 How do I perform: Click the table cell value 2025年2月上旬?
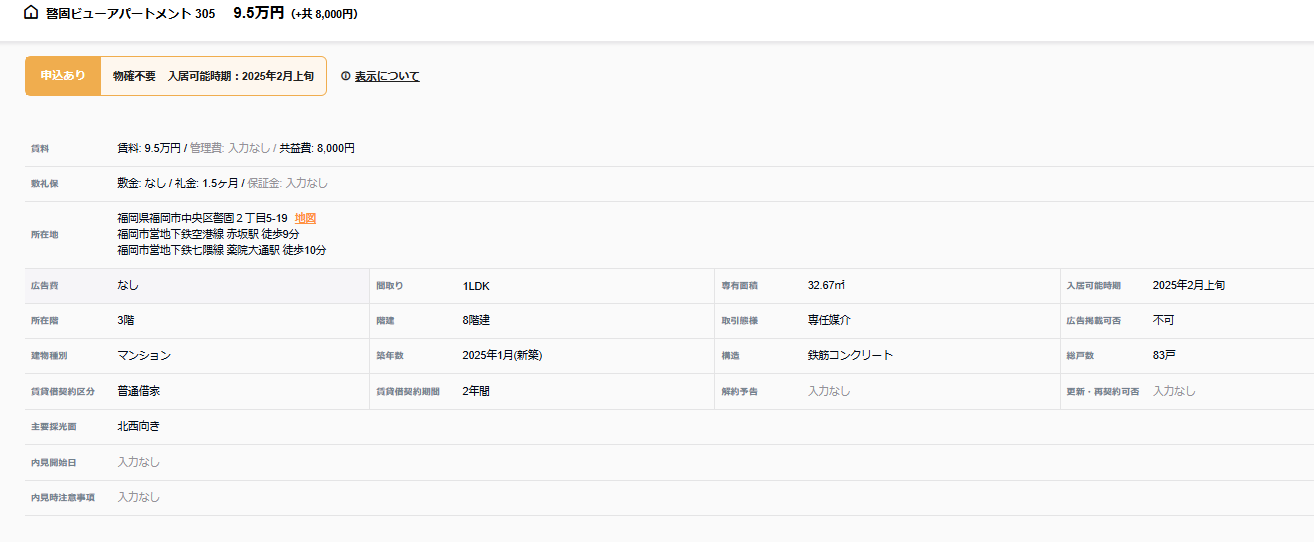1189,285
